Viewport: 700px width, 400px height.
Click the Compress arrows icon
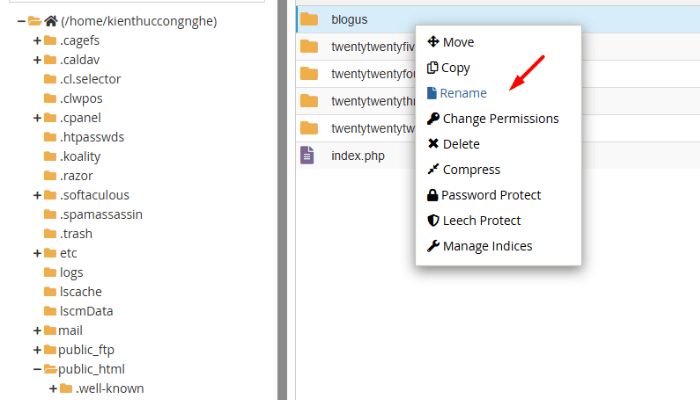433,170
